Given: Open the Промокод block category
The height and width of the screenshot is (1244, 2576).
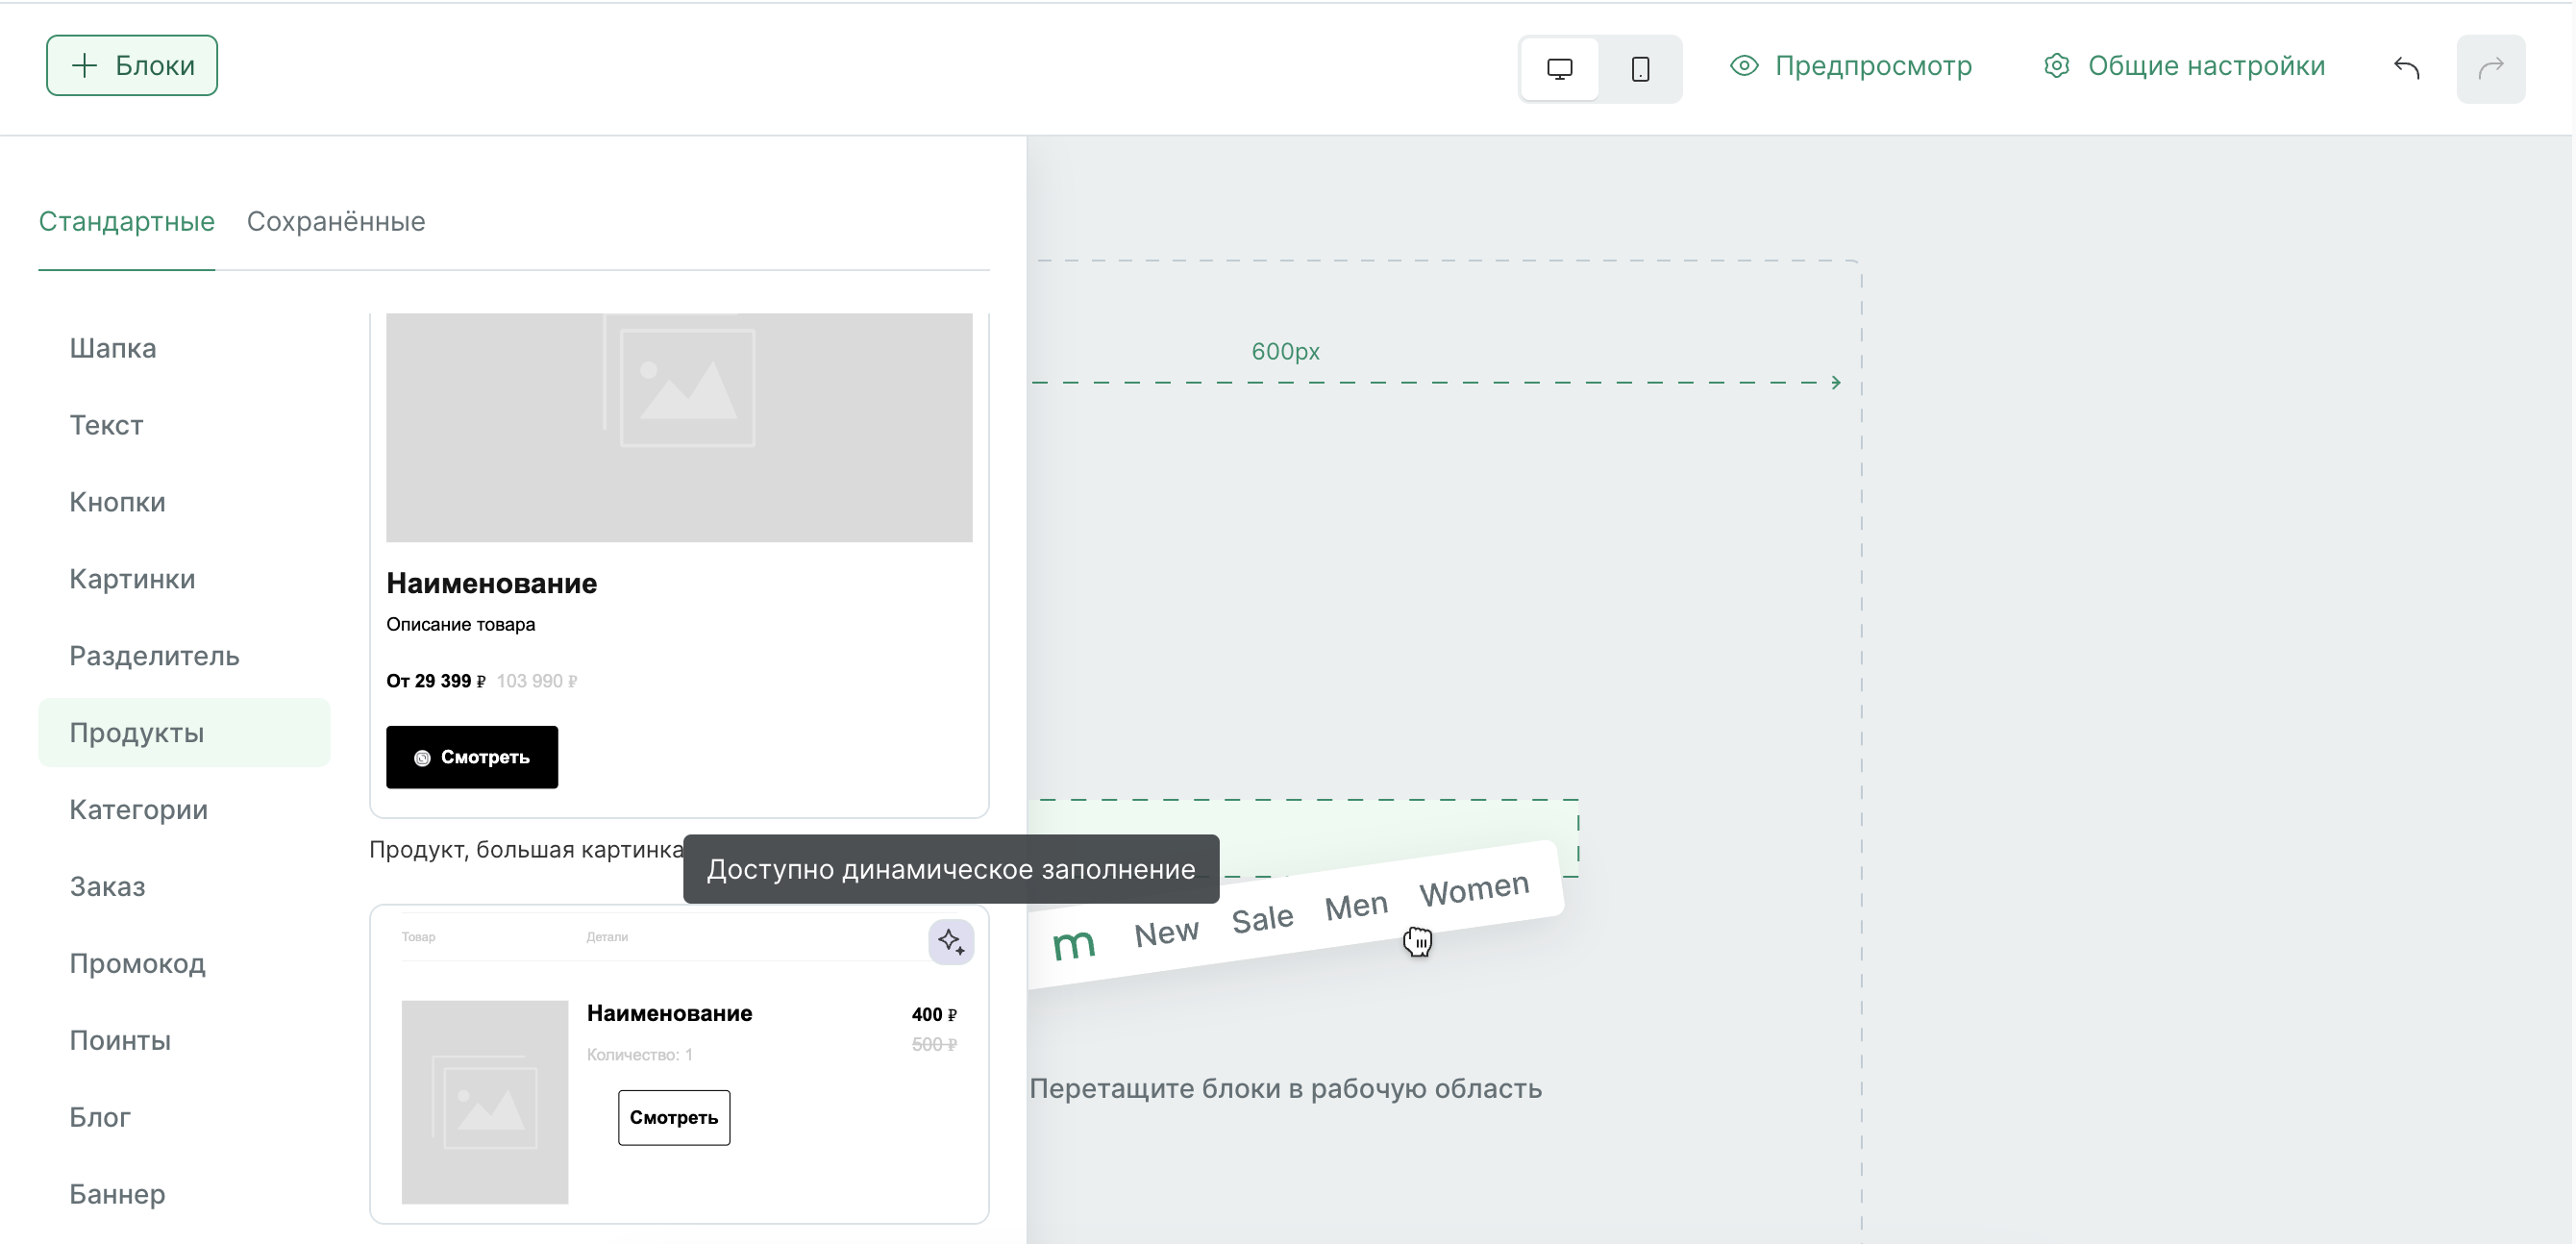Looking at the screenshot, I should (x=184, y=964).
